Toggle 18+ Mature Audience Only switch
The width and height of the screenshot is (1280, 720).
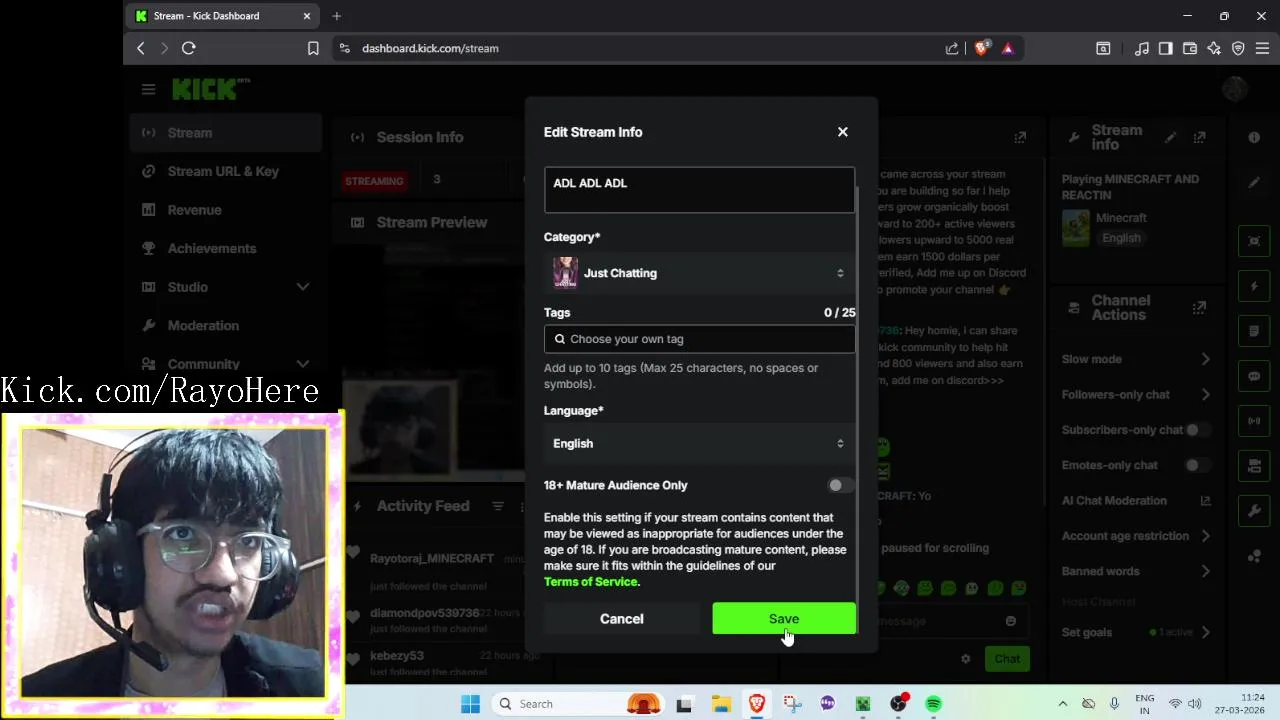point(841,485)
